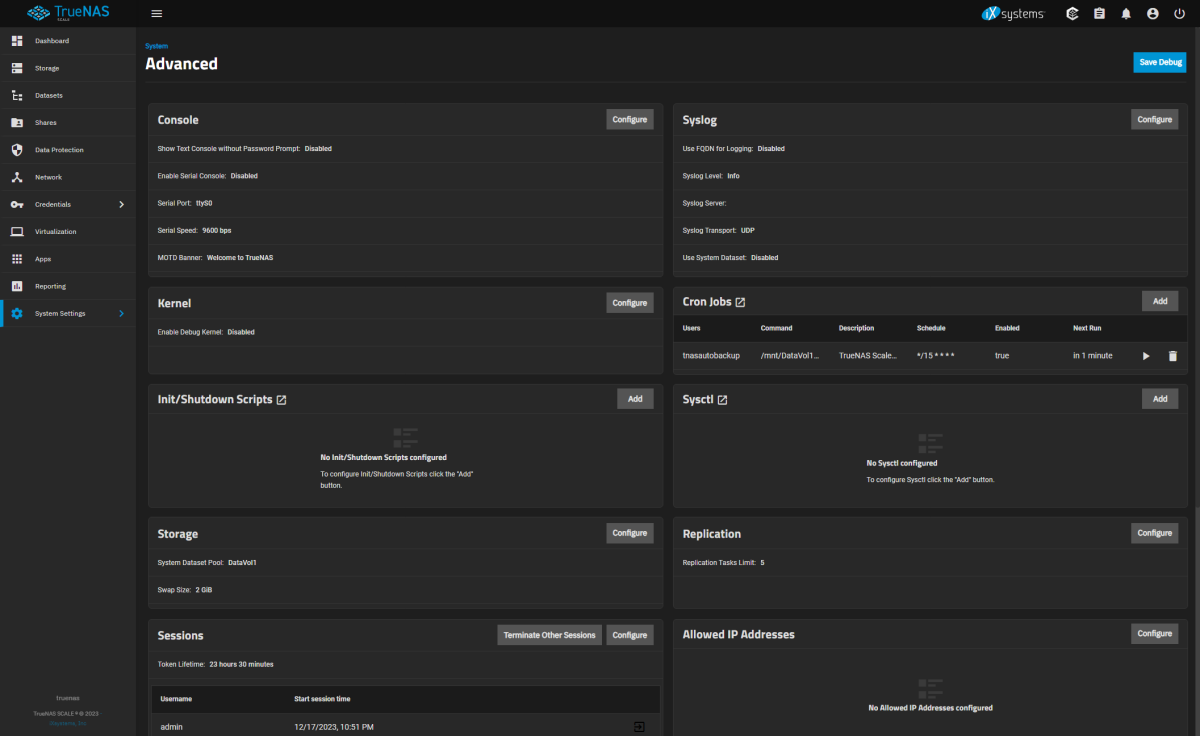Click the Reporting chart icon
Viewport: 1200px width, 736px height.
[x=17, y=286]
